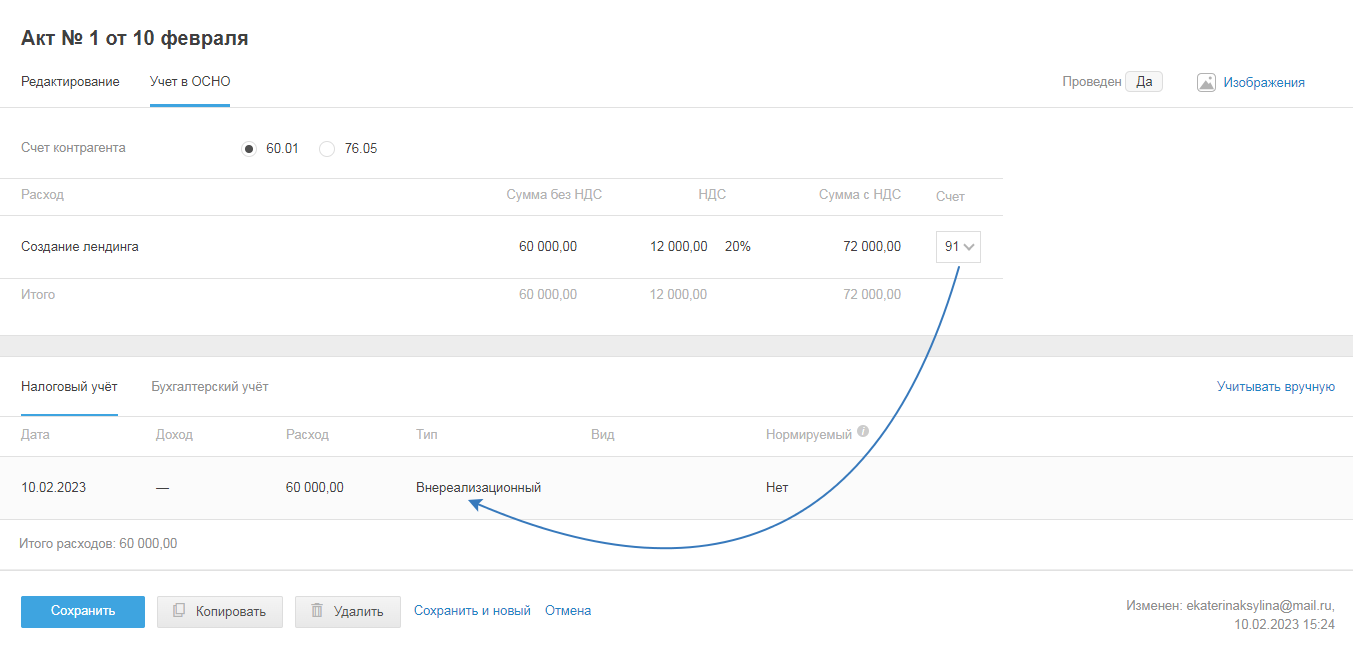
Task: Click the Внереализационный type cell
Action: click(x=478, y=488)
